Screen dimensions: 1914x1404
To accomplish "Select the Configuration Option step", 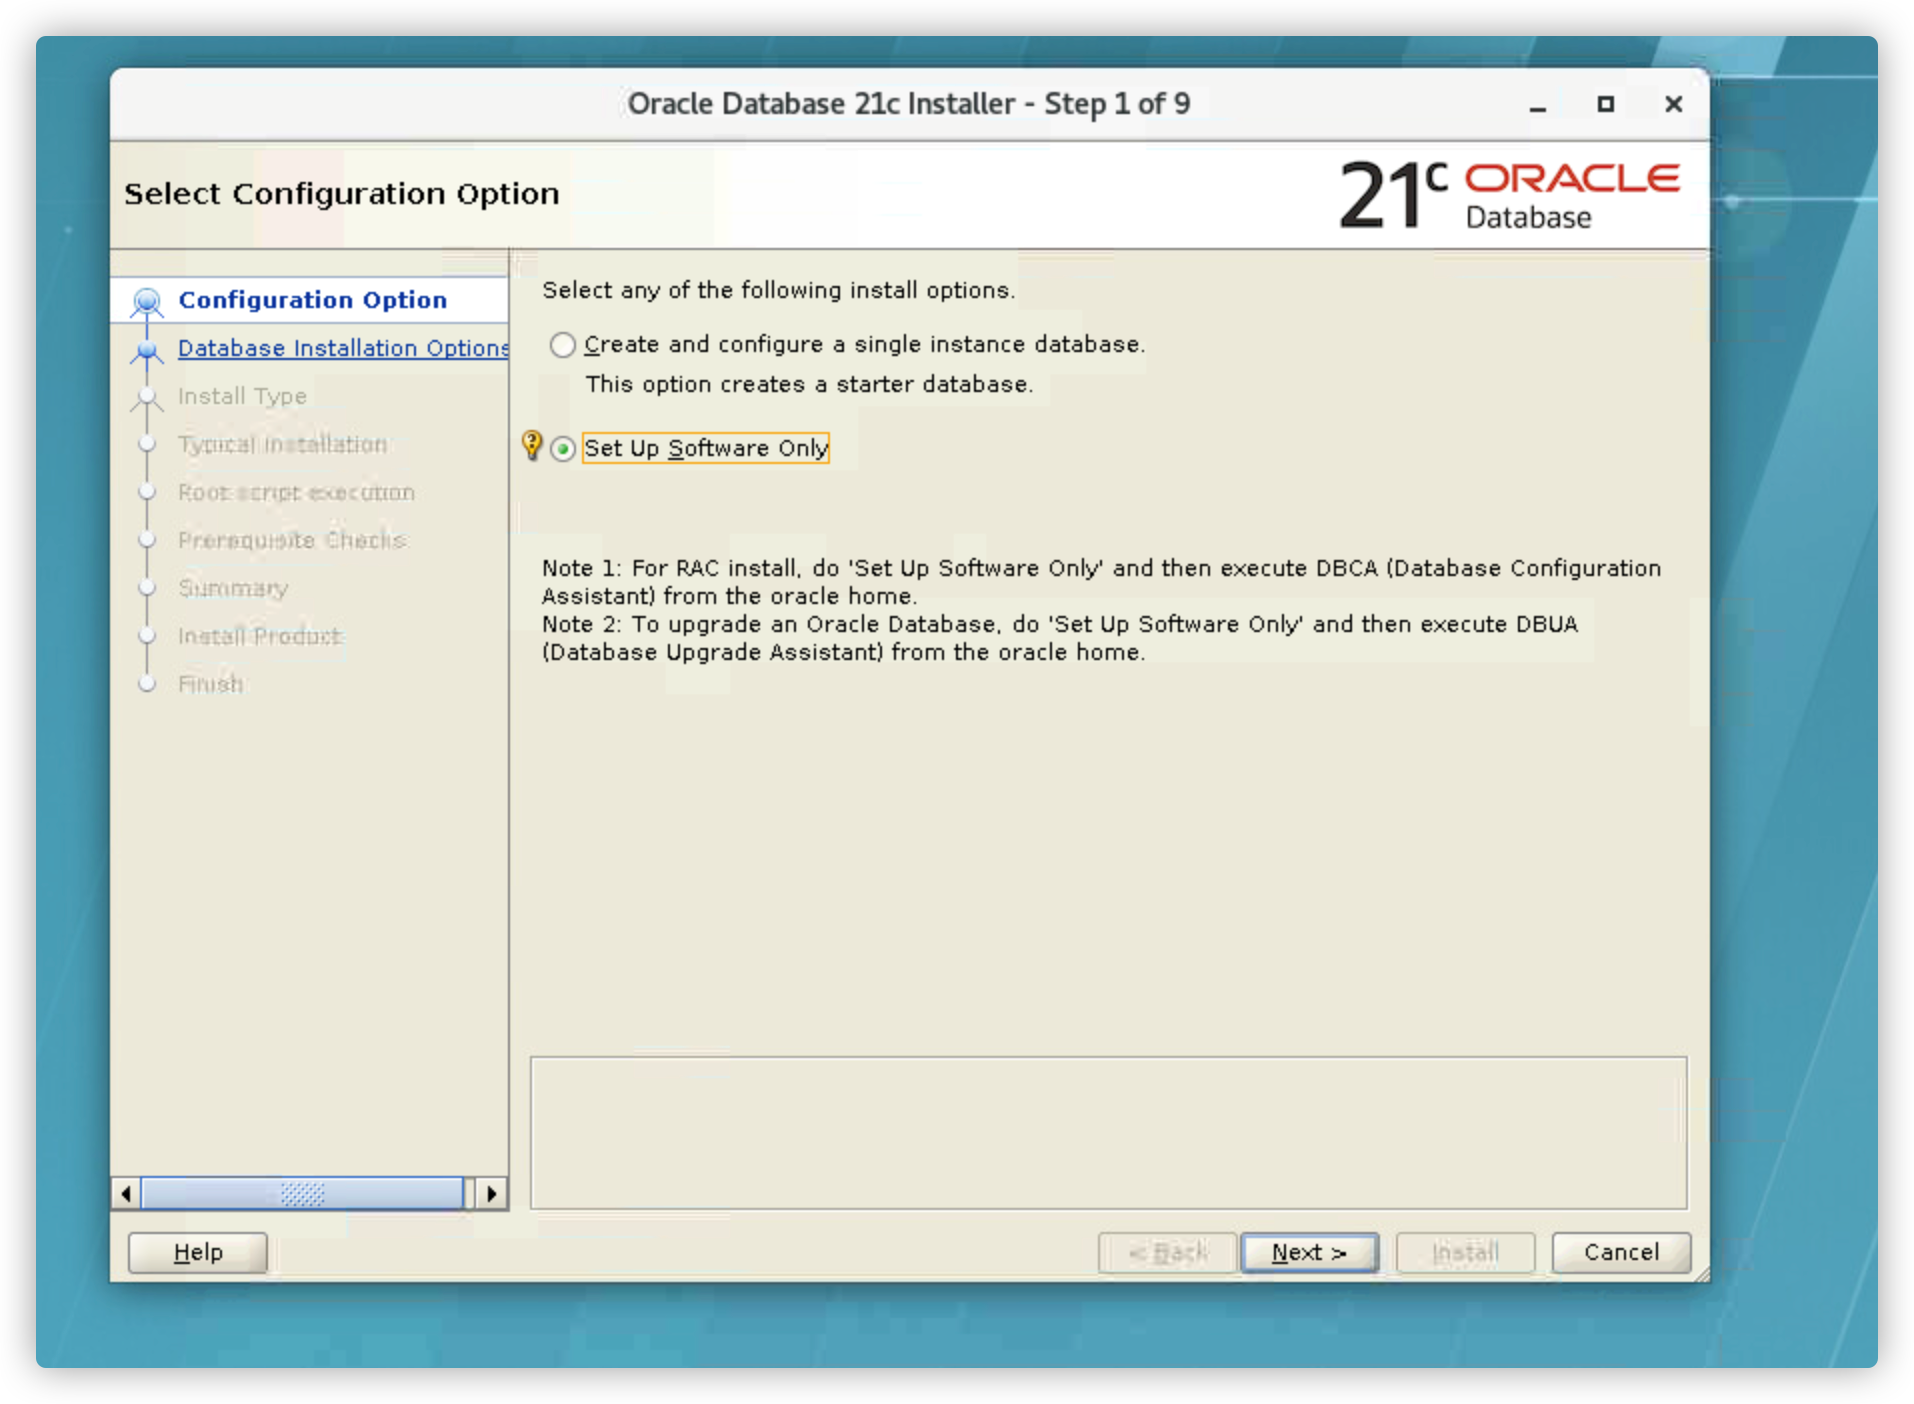I will 312,300.
